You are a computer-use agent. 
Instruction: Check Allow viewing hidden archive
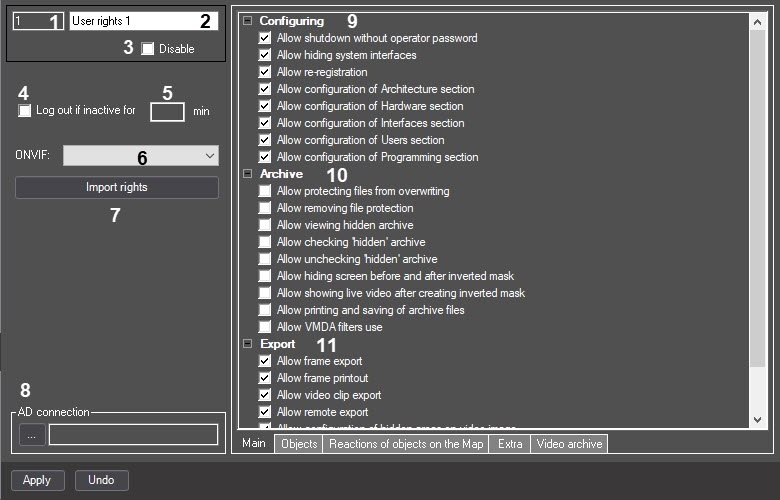tap(265, 225)
